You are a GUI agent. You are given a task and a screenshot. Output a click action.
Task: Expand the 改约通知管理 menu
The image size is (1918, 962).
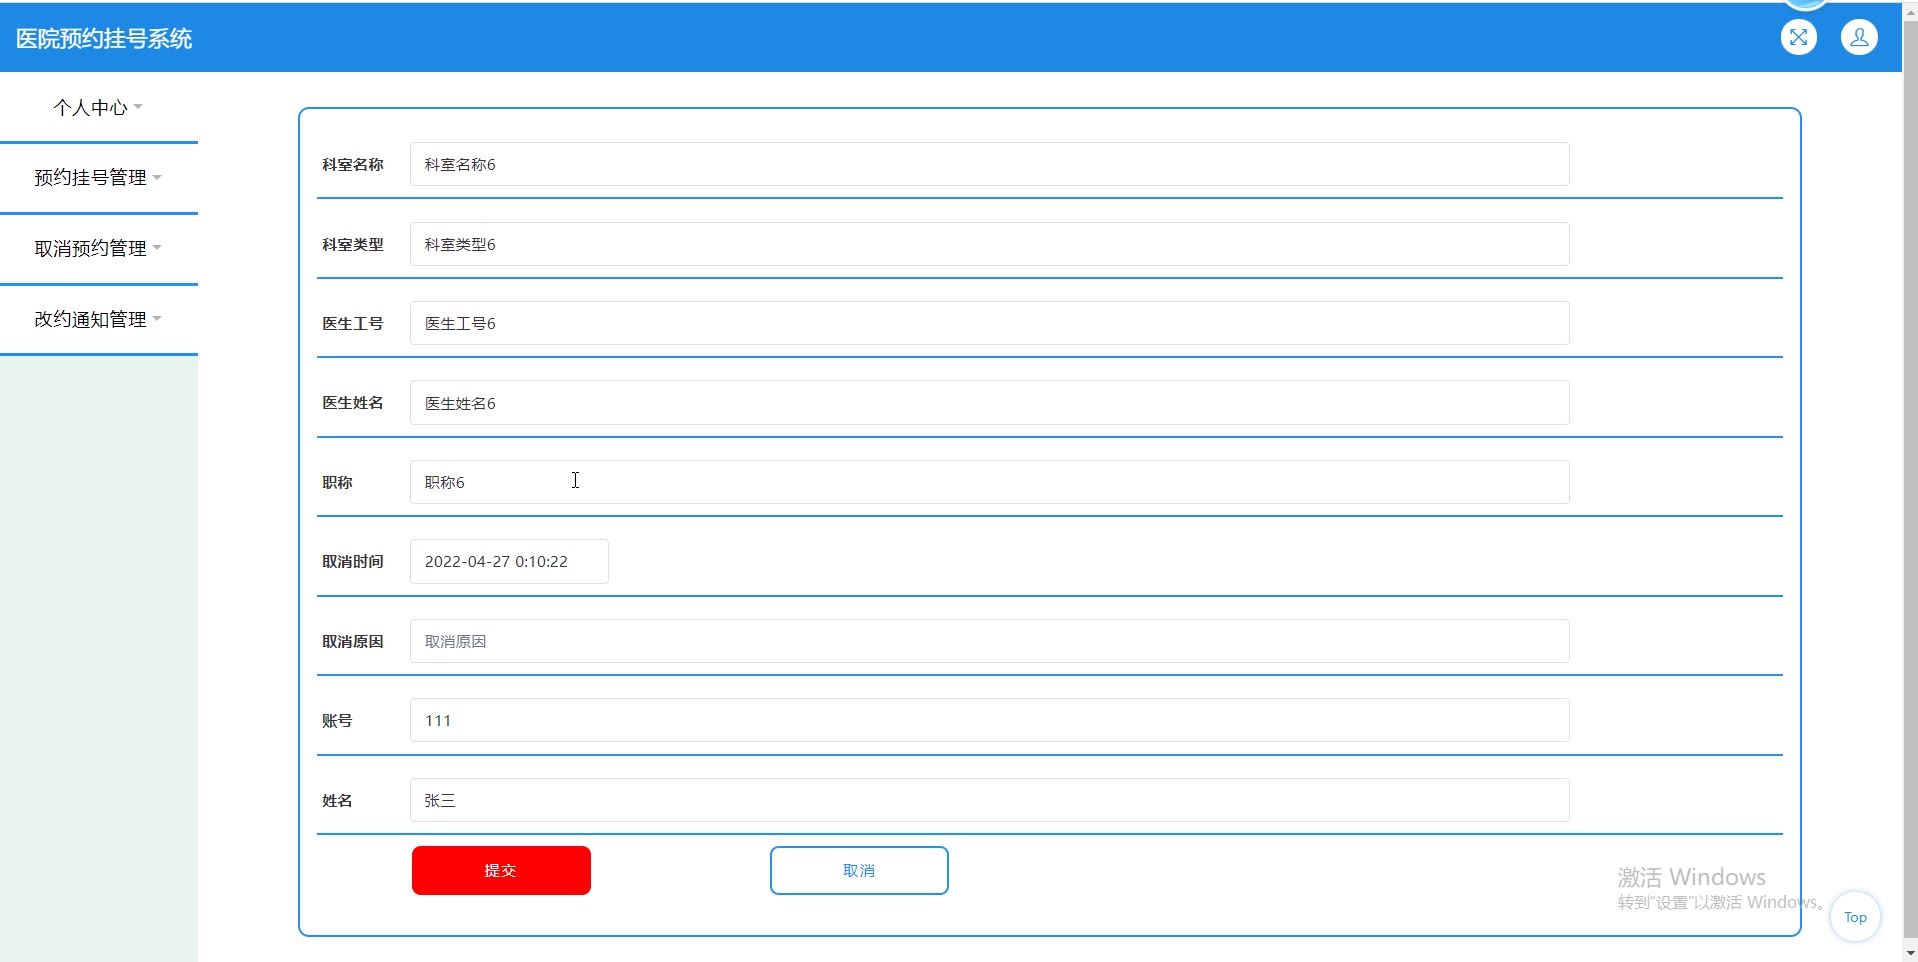pos(98,320)
